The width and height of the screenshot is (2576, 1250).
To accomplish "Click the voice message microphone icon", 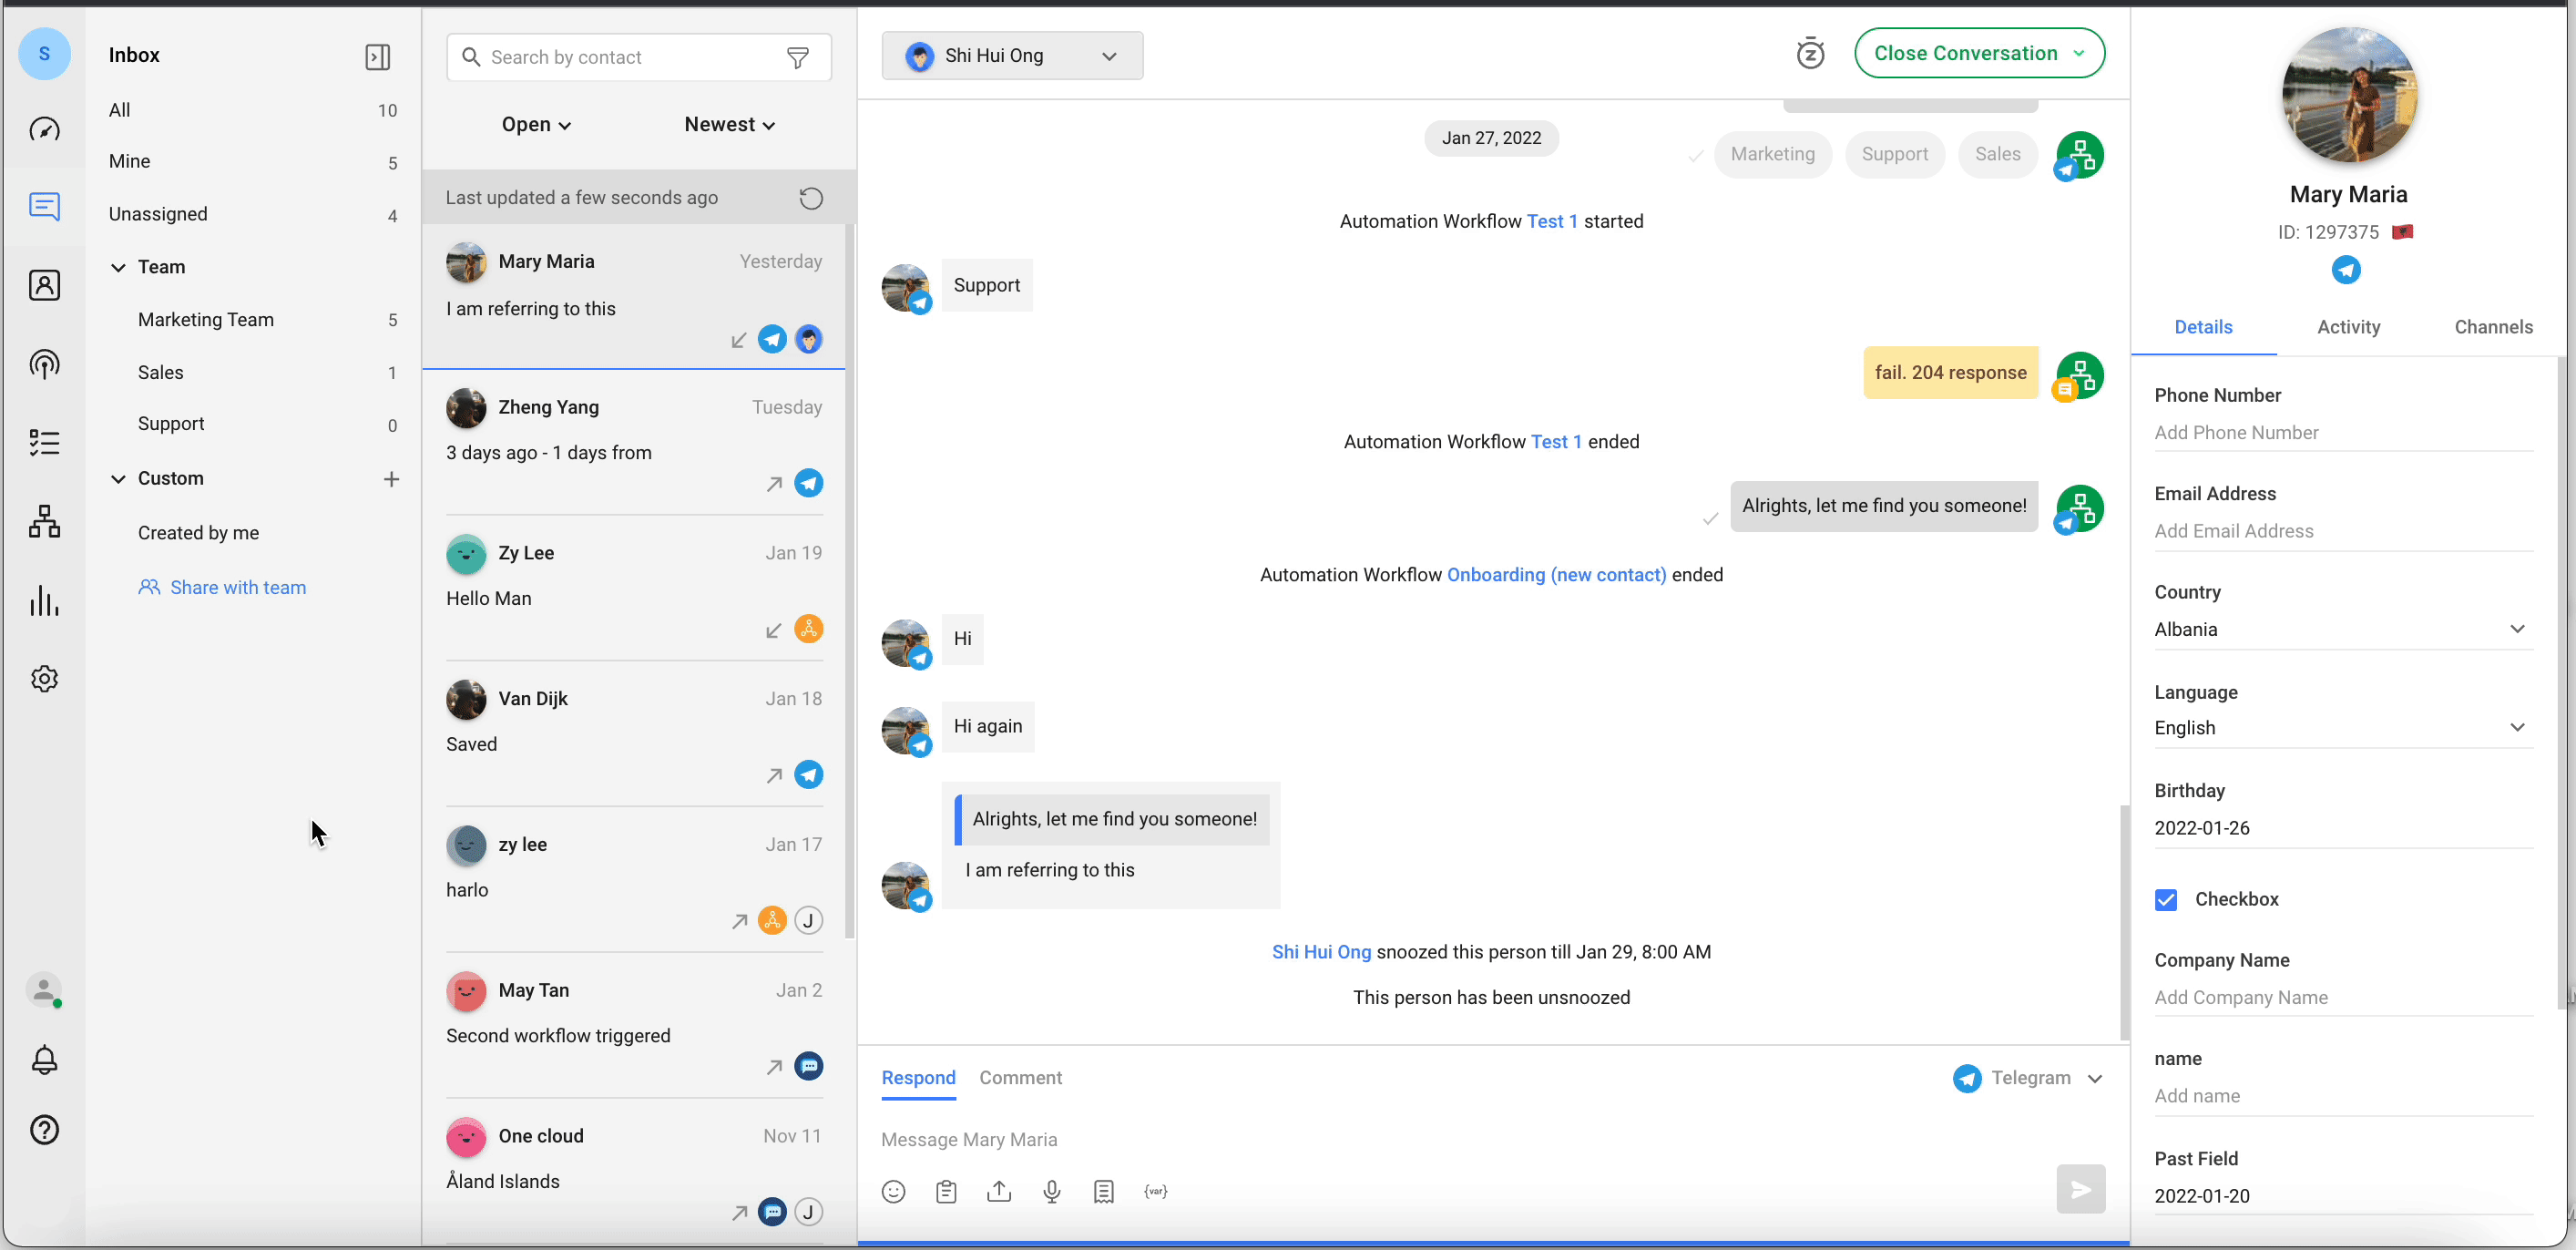I will tap(1051, 1191).
